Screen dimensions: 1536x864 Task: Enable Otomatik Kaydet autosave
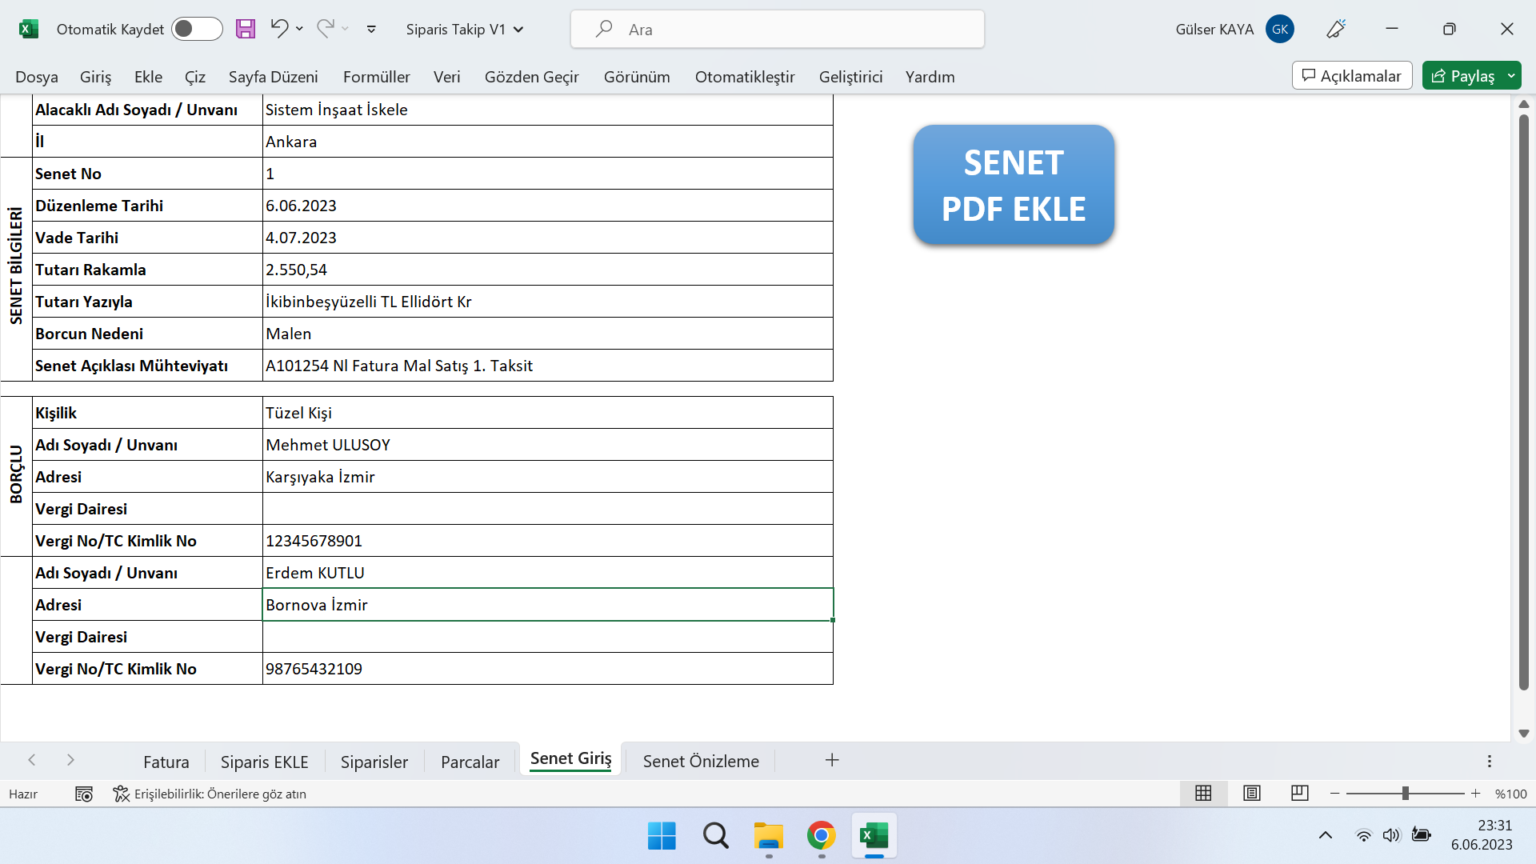point(196,28)
